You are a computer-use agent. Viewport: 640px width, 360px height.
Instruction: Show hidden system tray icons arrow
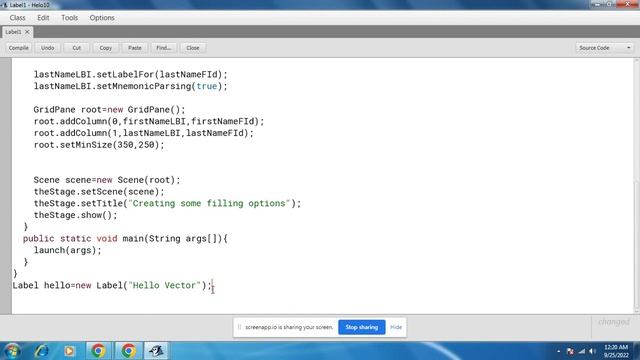click(558, 351)
